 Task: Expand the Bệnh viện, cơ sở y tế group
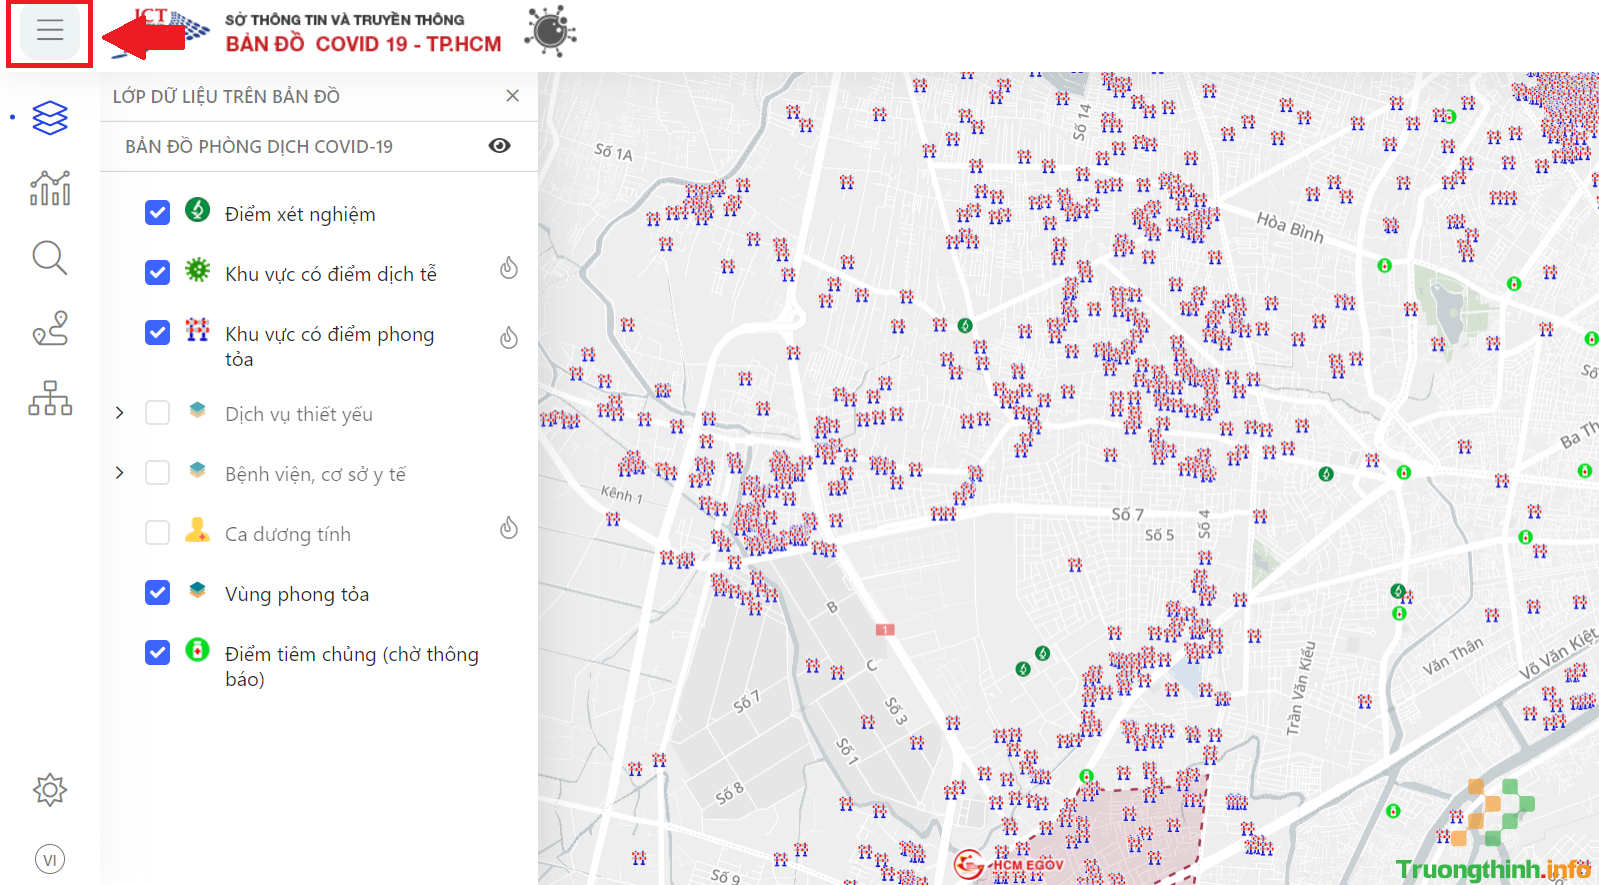tap(120, 472)
